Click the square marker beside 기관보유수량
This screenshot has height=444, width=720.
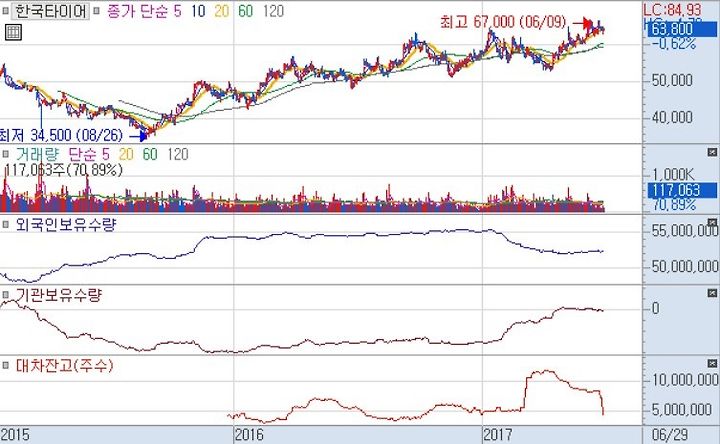6,295
